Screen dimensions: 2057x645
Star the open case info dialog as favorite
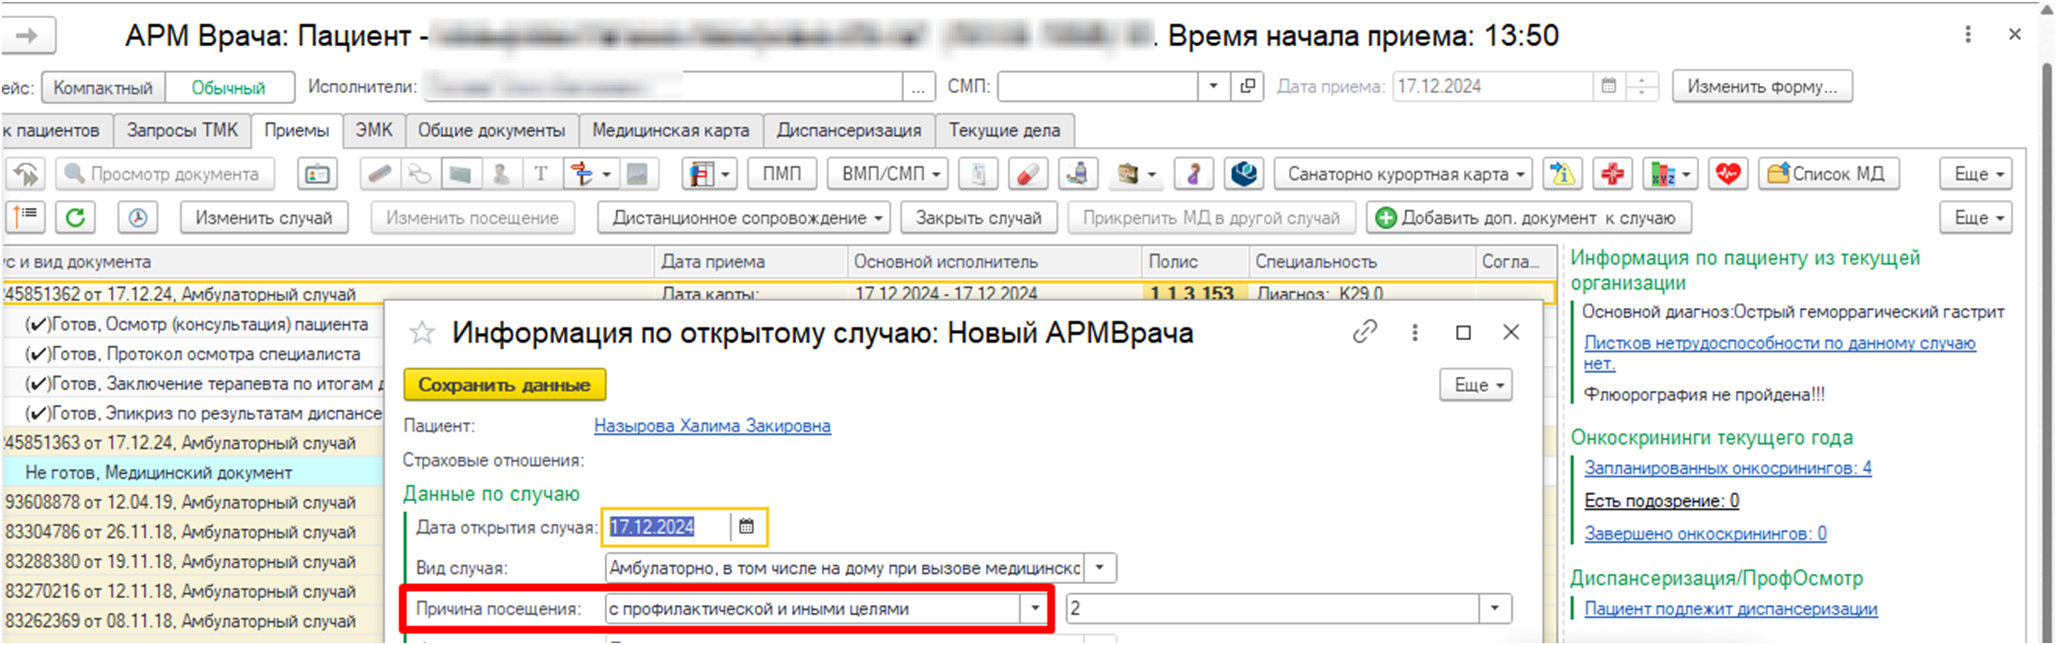(x=422, y=333)
